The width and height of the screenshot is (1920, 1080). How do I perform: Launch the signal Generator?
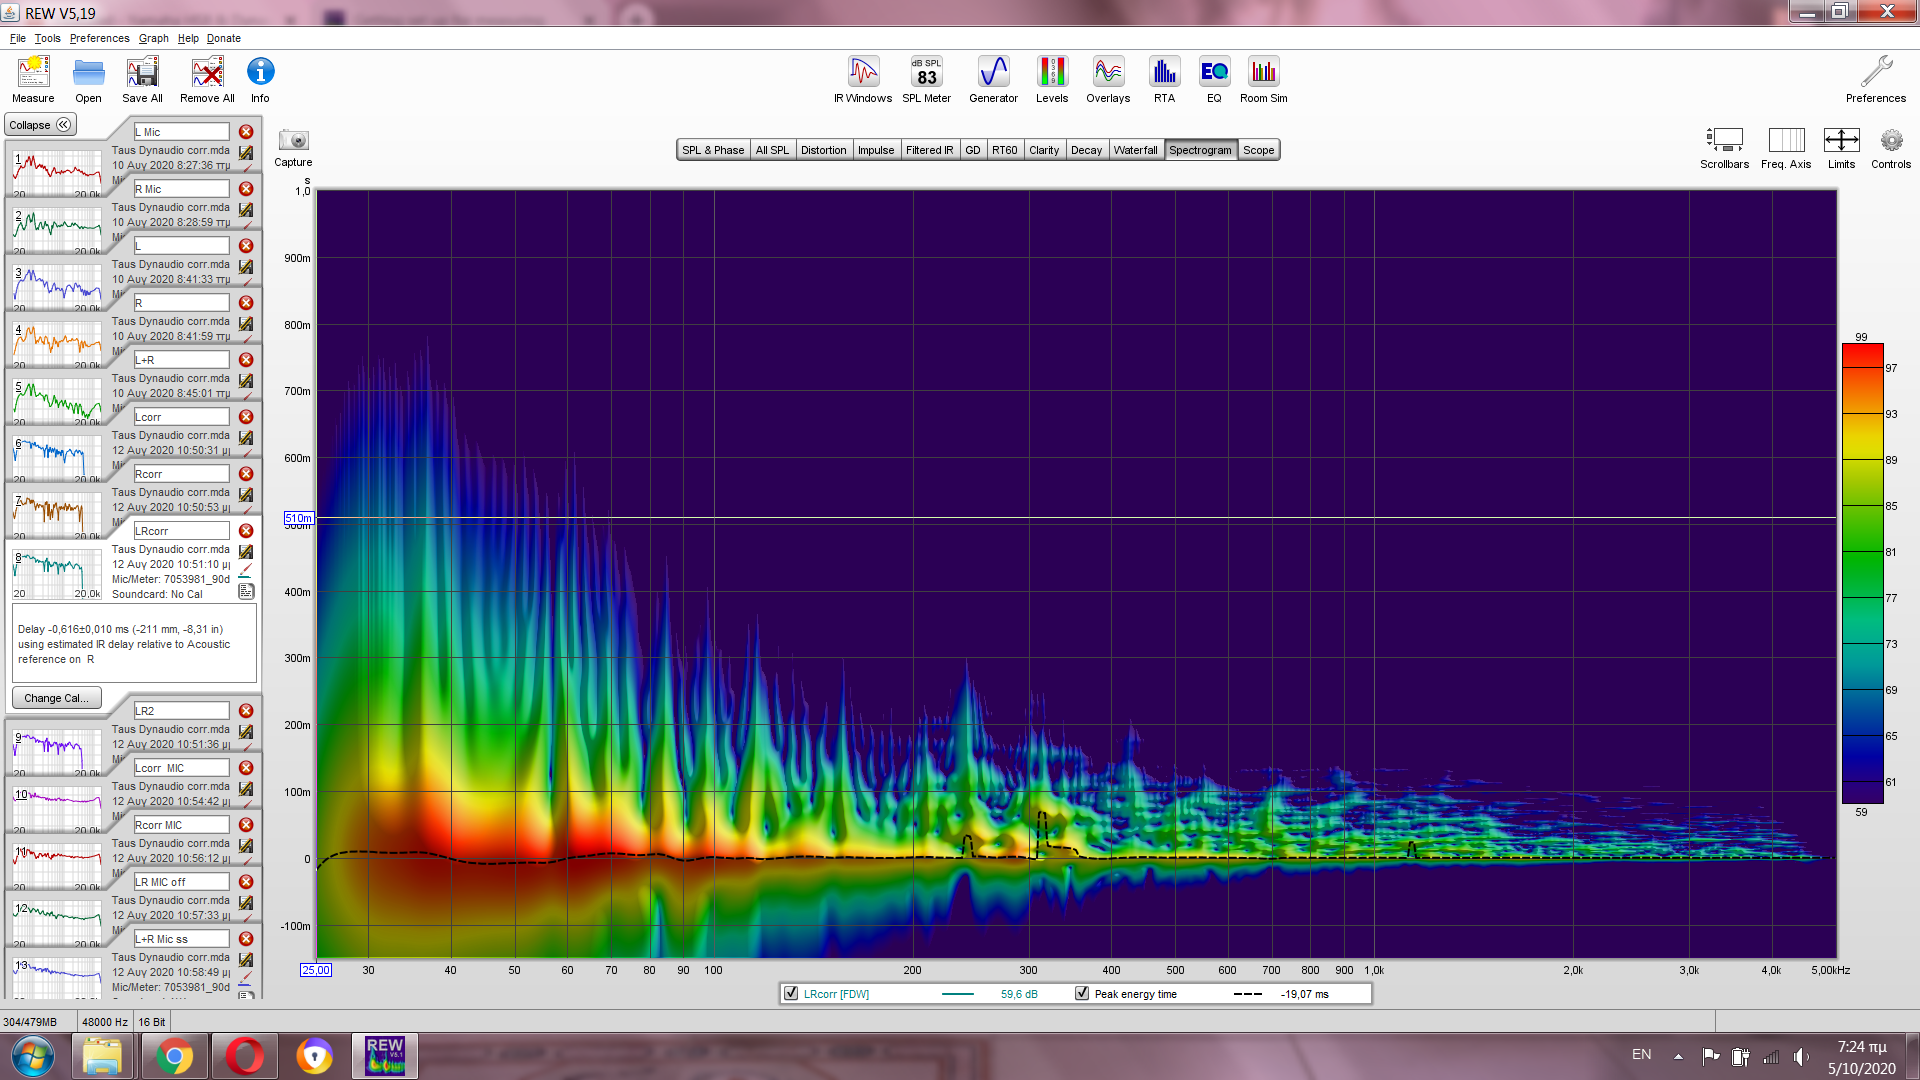pyautogui.click(x=993, y=79)
